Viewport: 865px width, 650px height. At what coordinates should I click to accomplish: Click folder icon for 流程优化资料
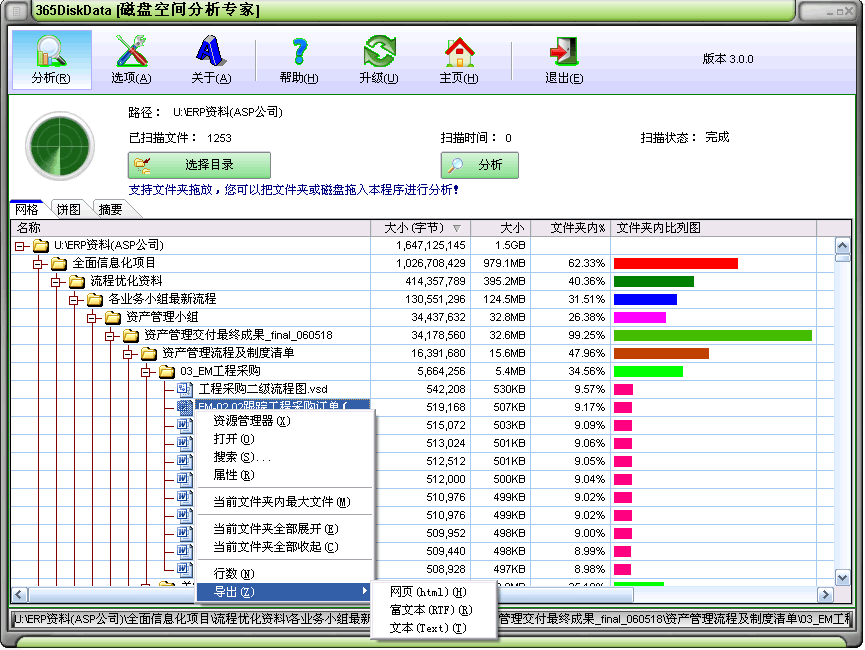tap(77, 281)
